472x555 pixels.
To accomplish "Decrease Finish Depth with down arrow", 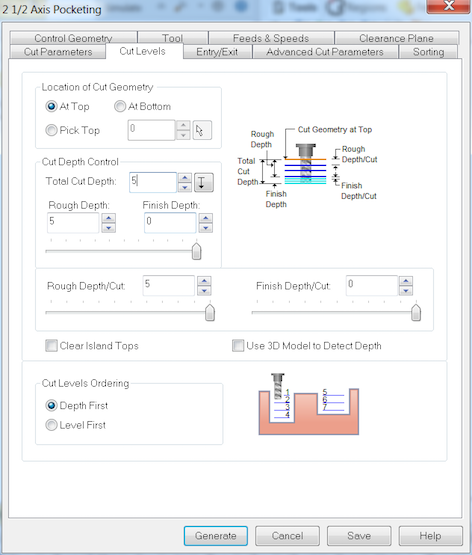I will click(x=206, y=228).
